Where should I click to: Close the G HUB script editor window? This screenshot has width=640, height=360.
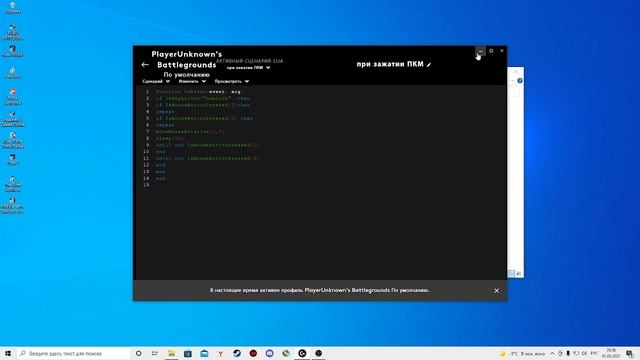pos(502,51)
